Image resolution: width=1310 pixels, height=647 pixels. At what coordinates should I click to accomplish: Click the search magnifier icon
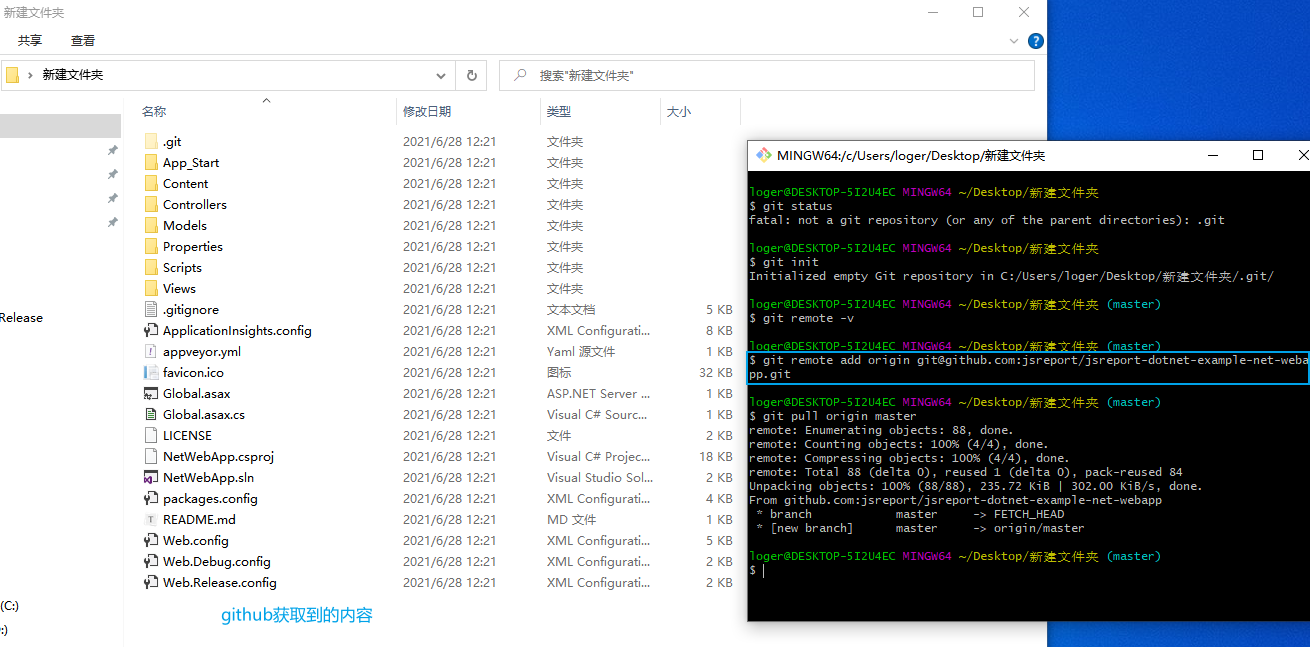point(520,75)
